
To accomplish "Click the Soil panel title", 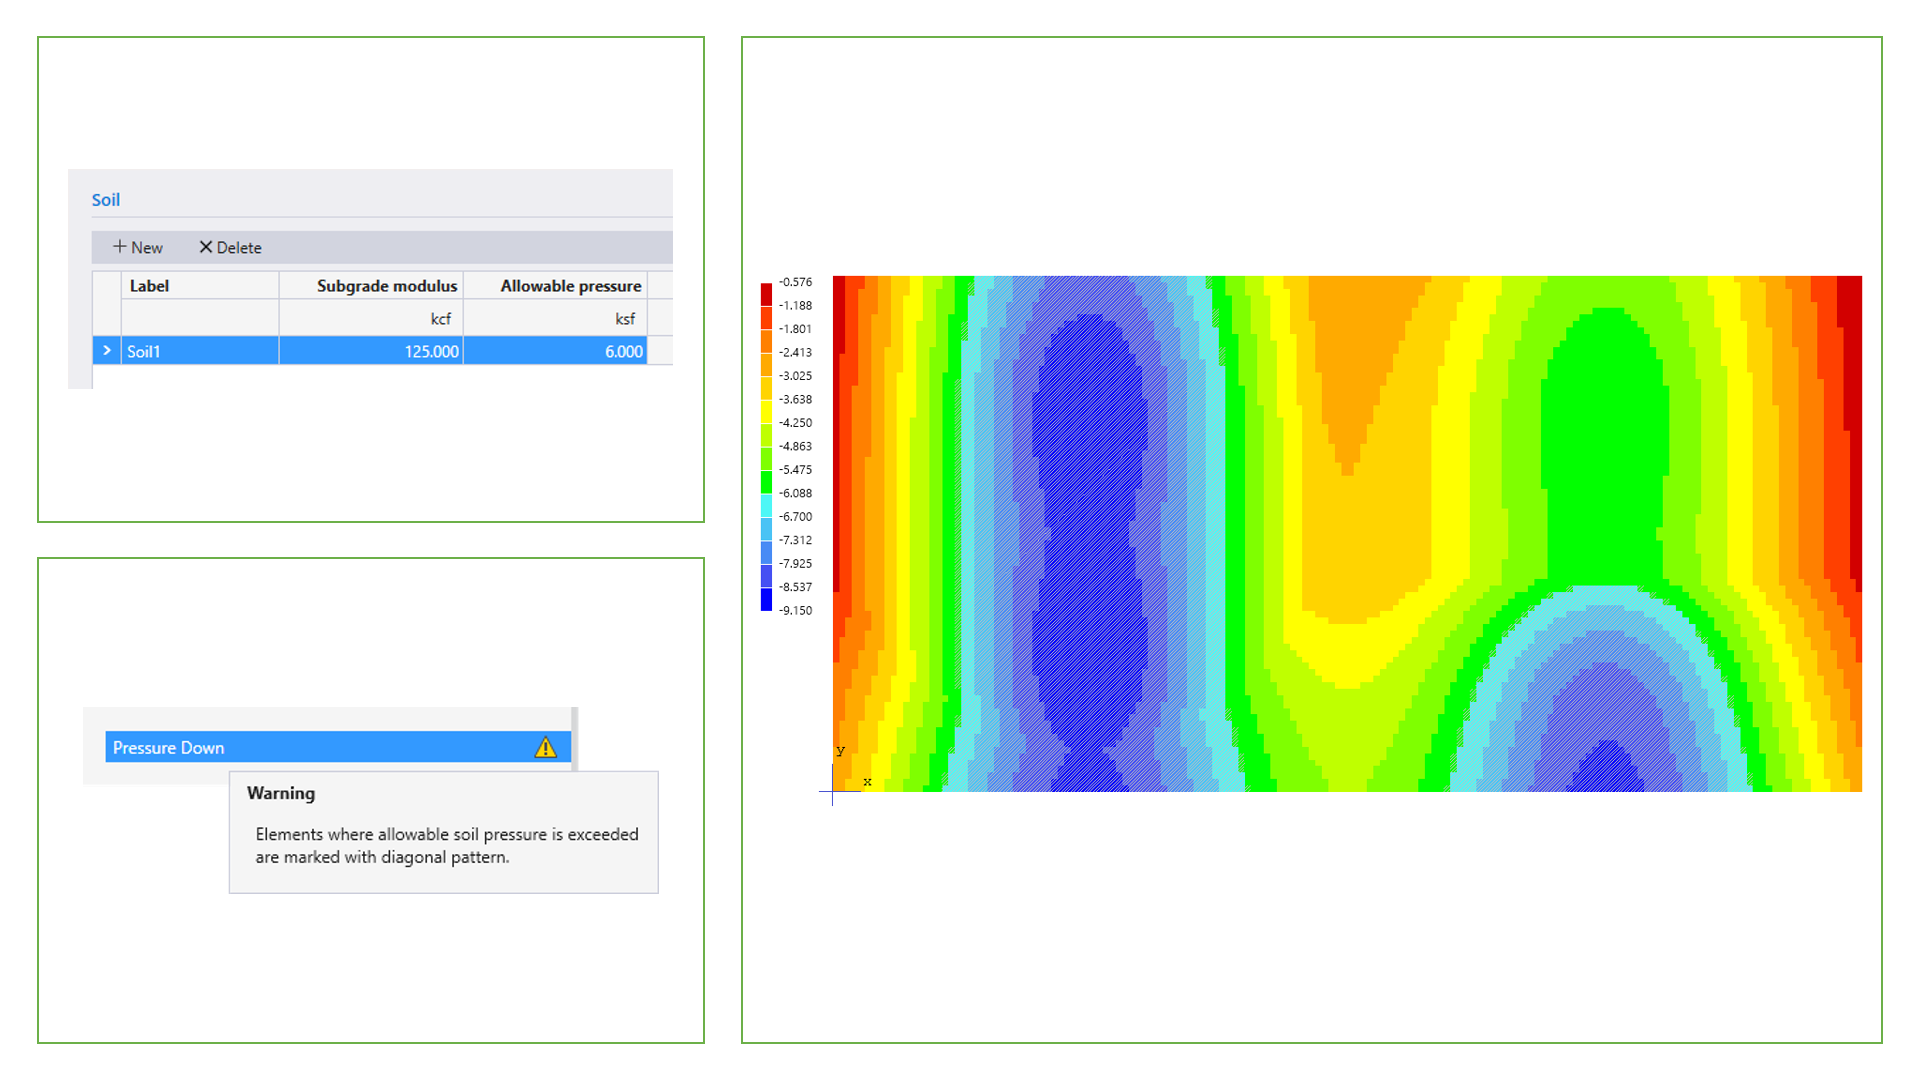I will [105, 199].
